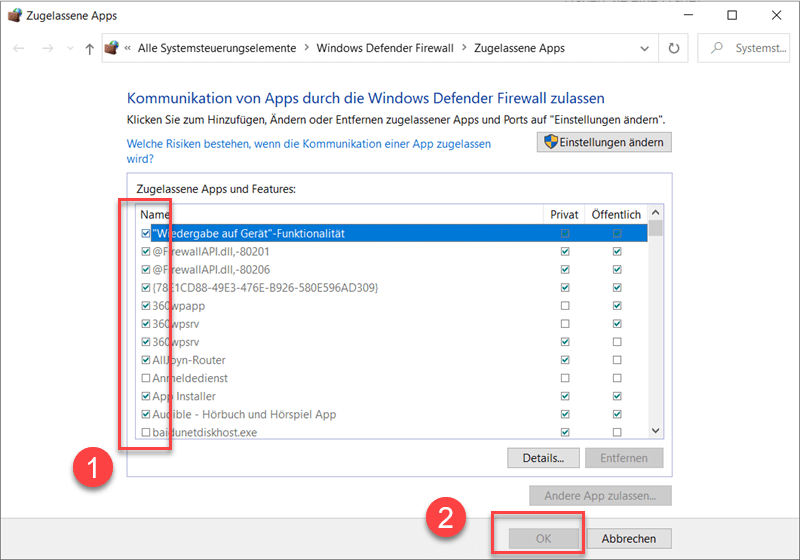Maximize the Zugelassene Apps window
This screenshot has height=560, width=800.
coord(732,15)
